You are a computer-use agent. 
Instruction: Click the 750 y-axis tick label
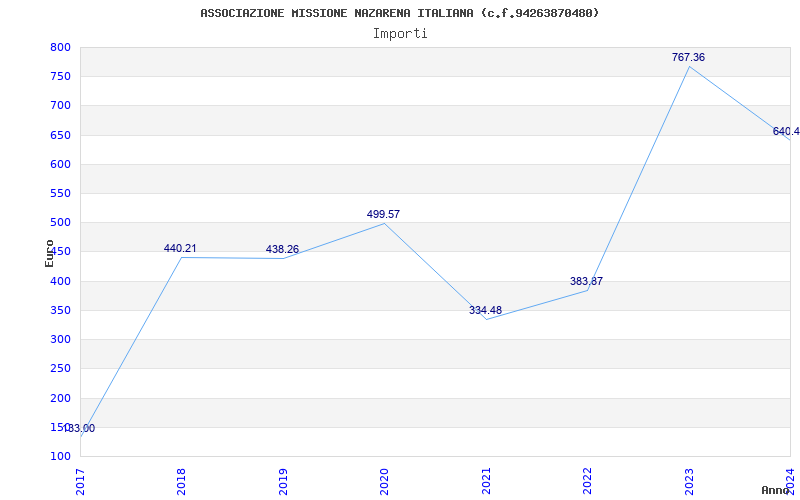(60, 77)
